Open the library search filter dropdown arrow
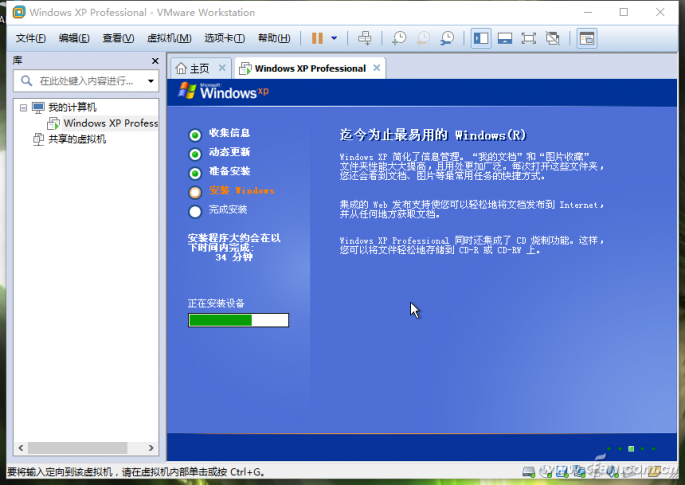This screenshot has height=485, width=685. [x=151, y=81]
